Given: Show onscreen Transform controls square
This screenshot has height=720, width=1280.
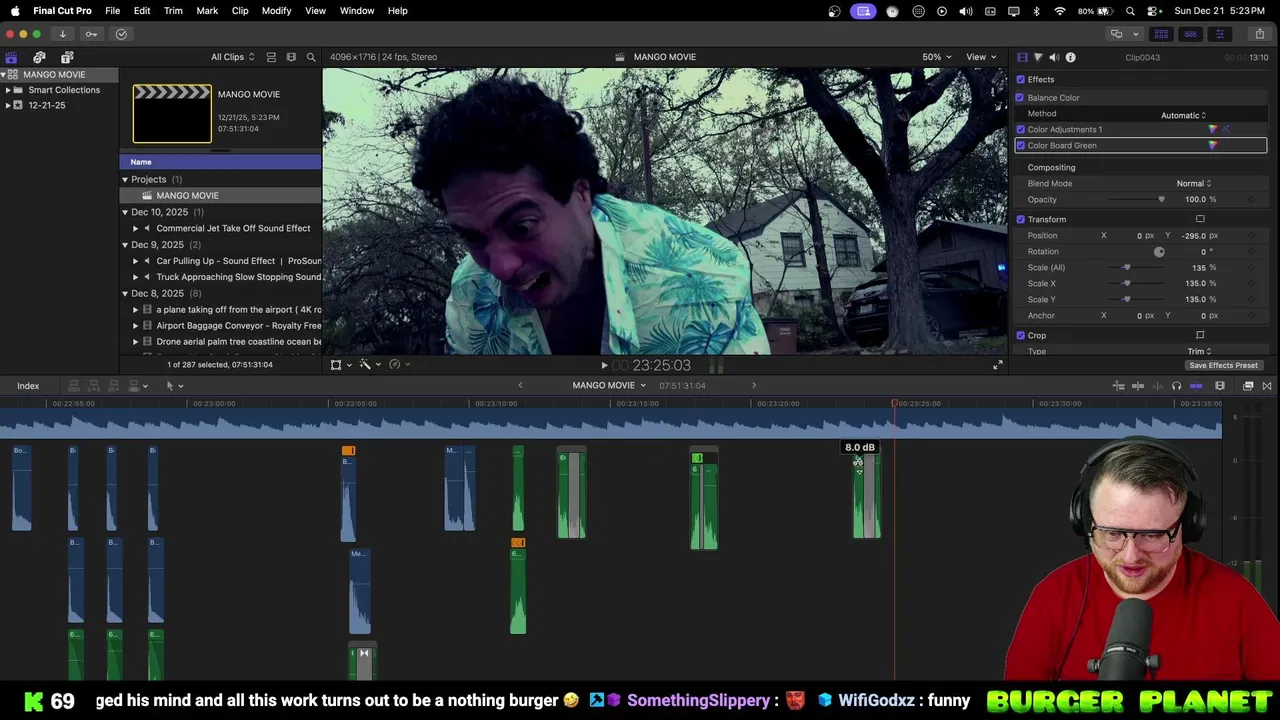Looking at the screenshot, I should pos(1200,219).
